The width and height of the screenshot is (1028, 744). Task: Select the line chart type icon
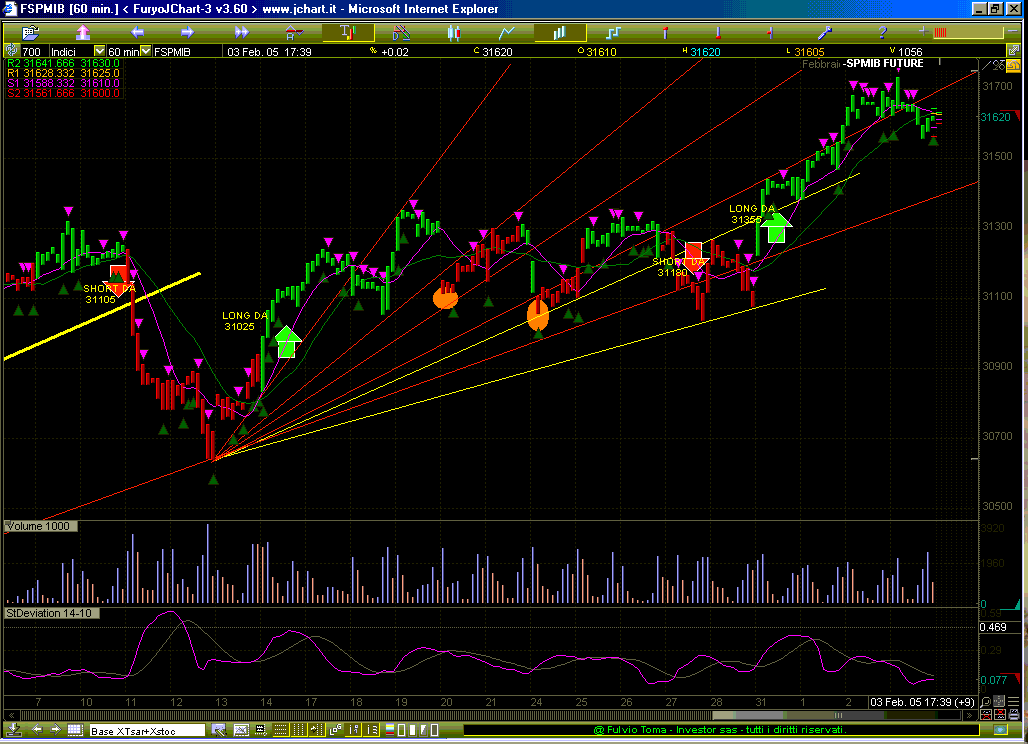508,32
